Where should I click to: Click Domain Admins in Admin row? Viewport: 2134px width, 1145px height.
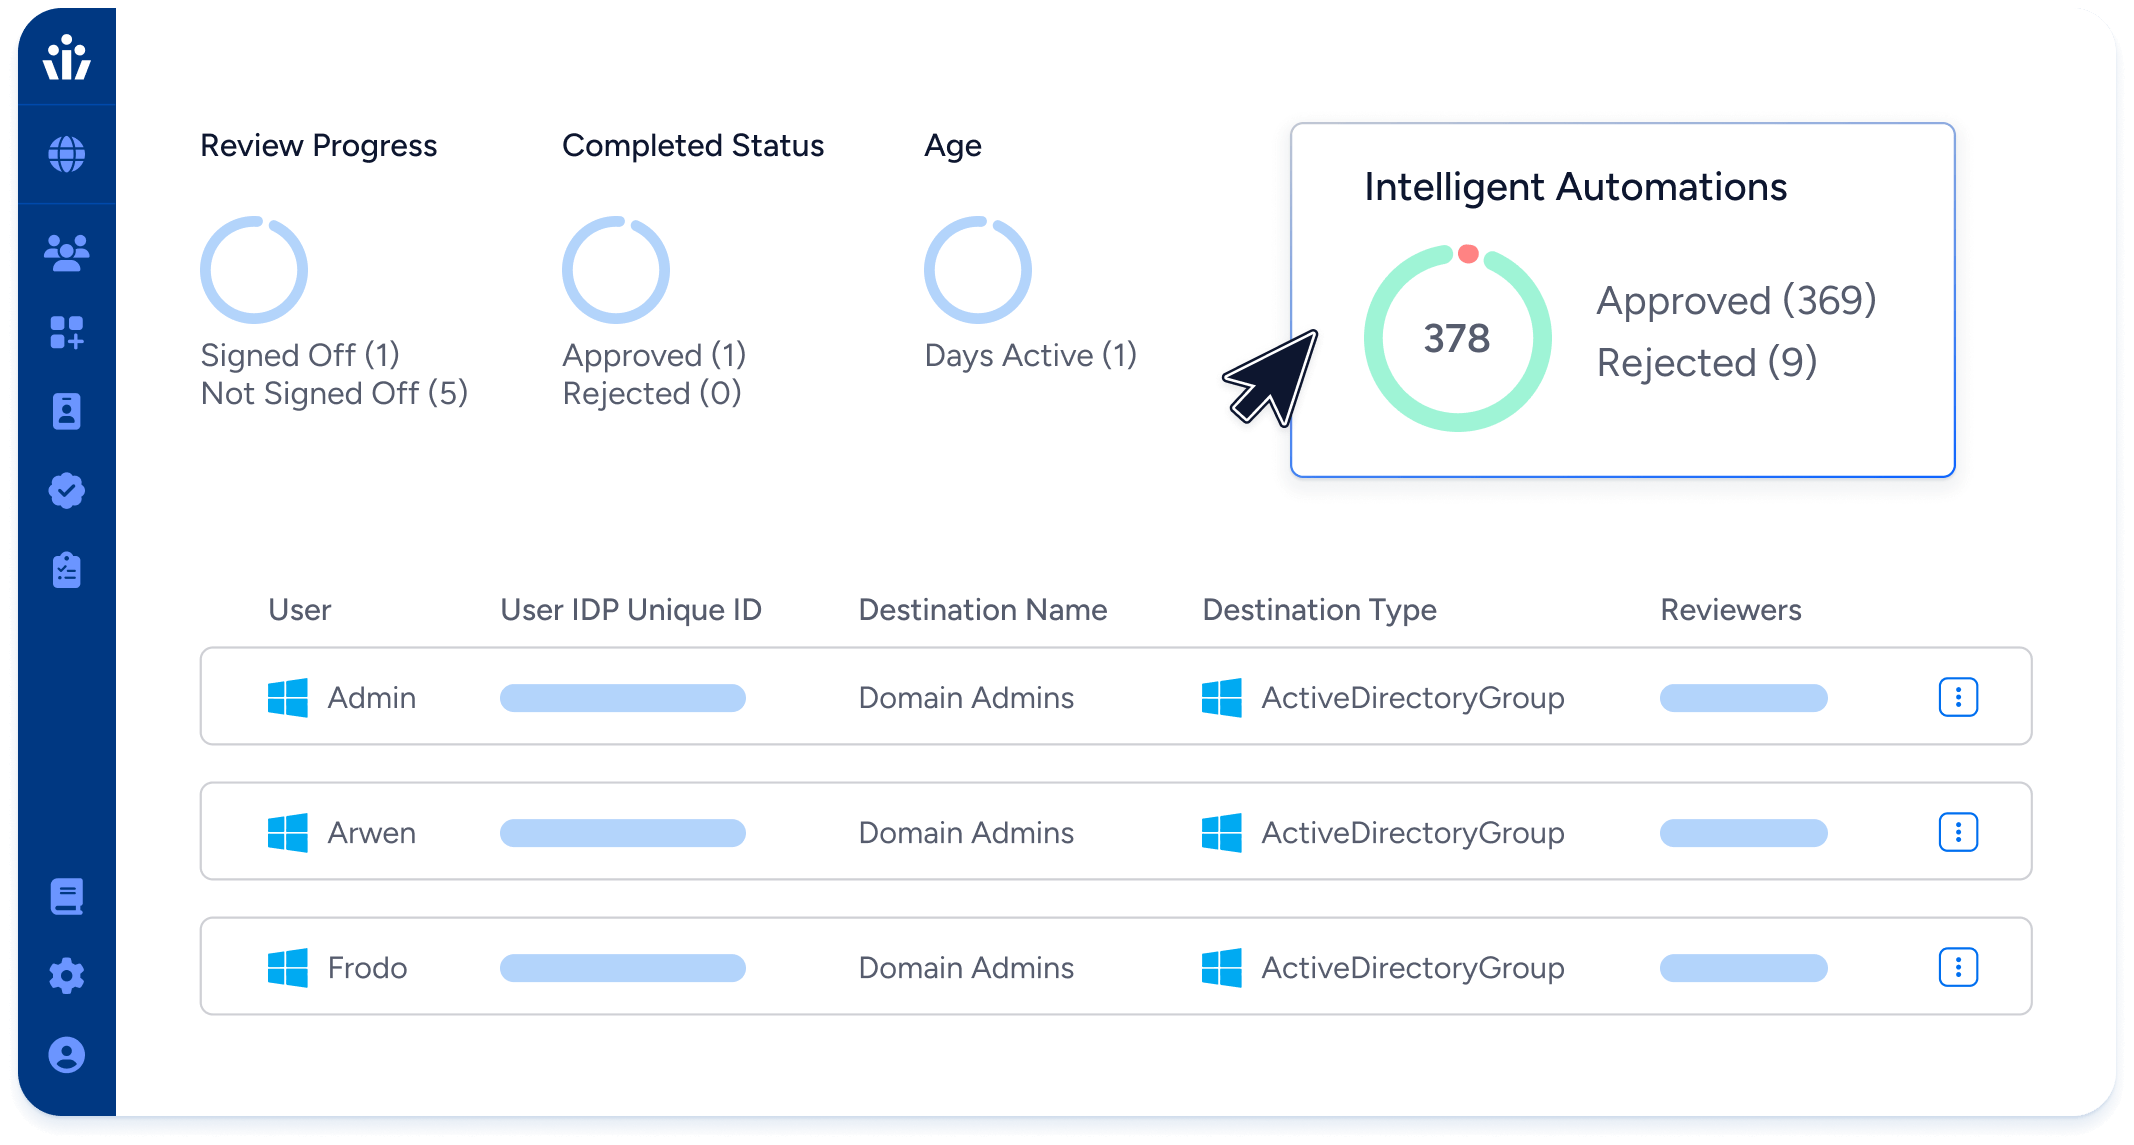[966, 697]
